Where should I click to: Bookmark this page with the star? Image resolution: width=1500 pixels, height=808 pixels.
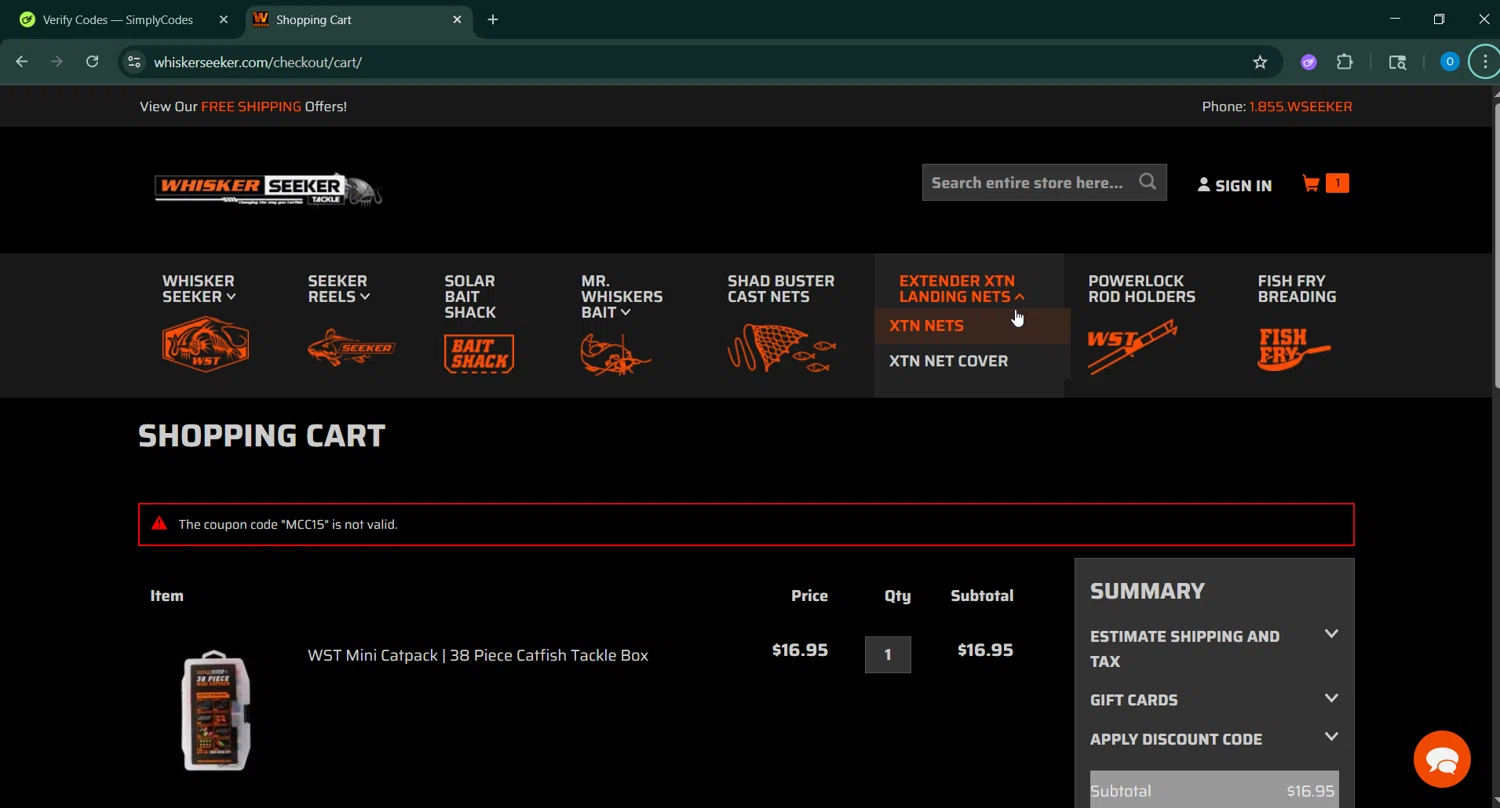[1260, 62]
